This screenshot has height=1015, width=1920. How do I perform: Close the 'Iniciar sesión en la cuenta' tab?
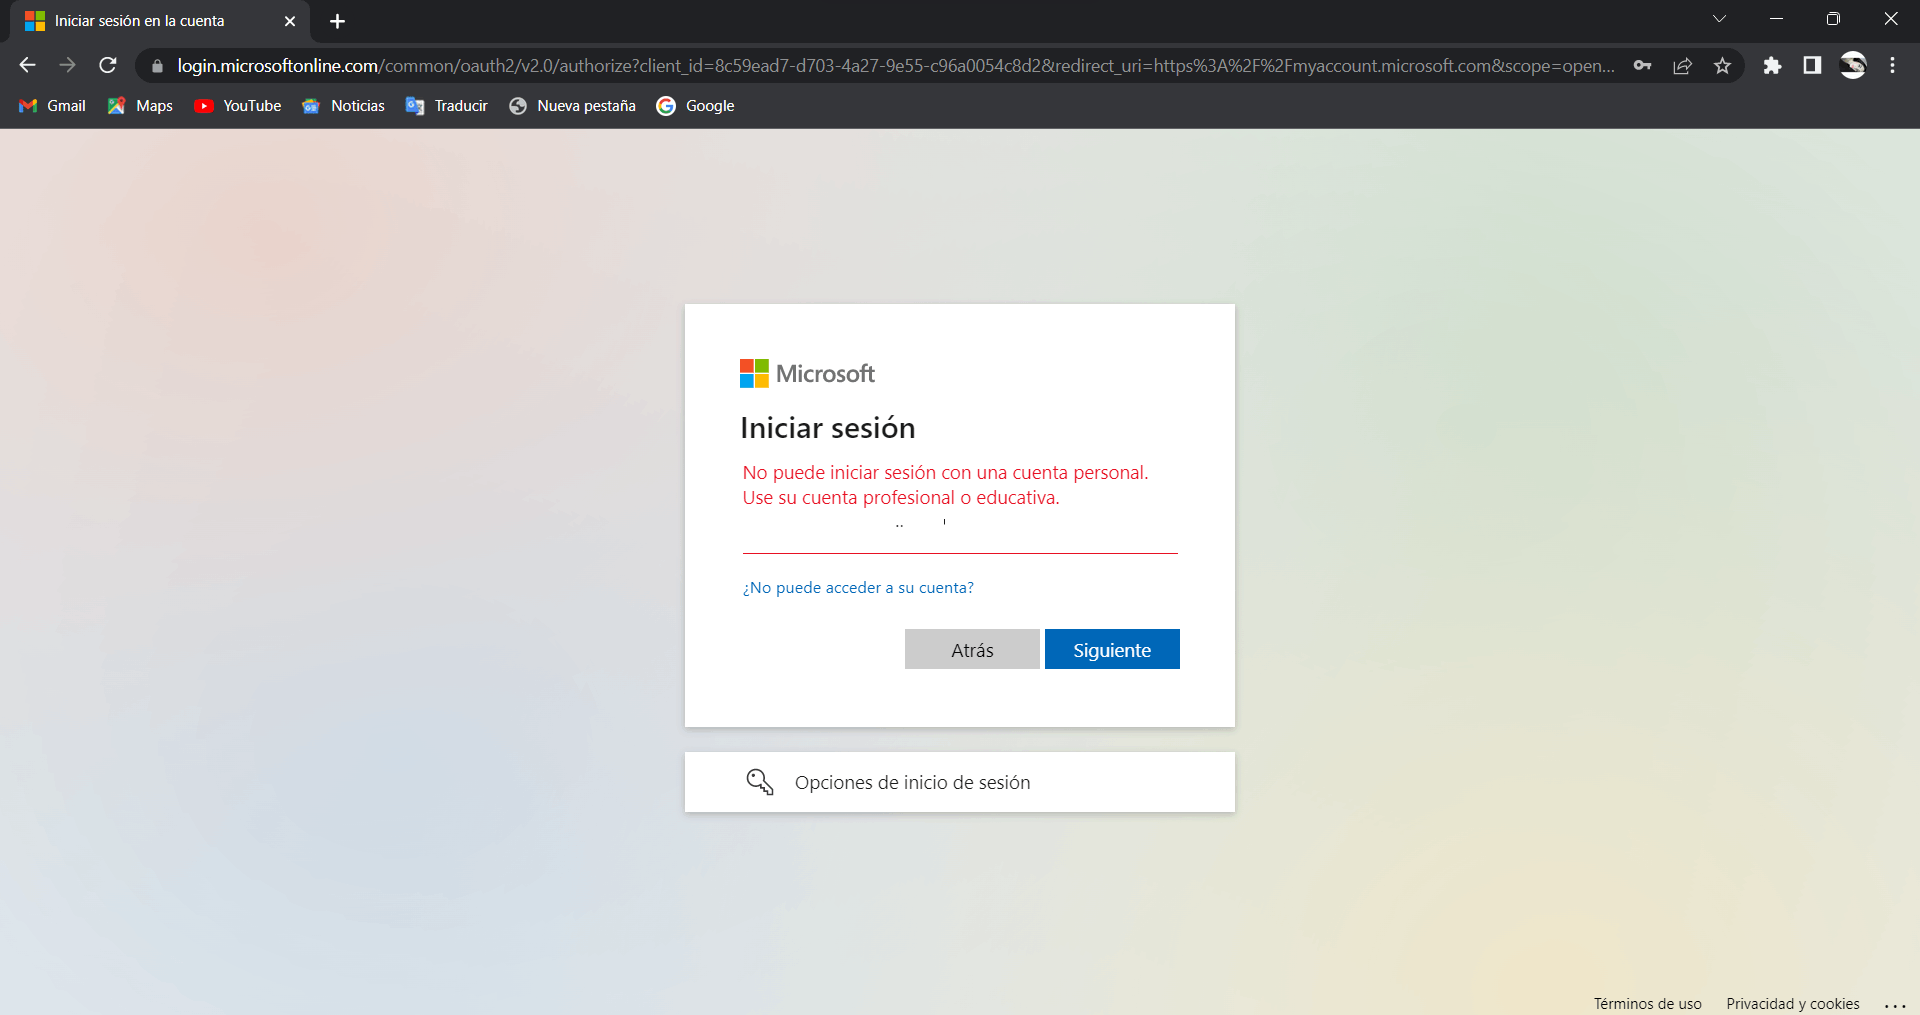tap(290, 21)
